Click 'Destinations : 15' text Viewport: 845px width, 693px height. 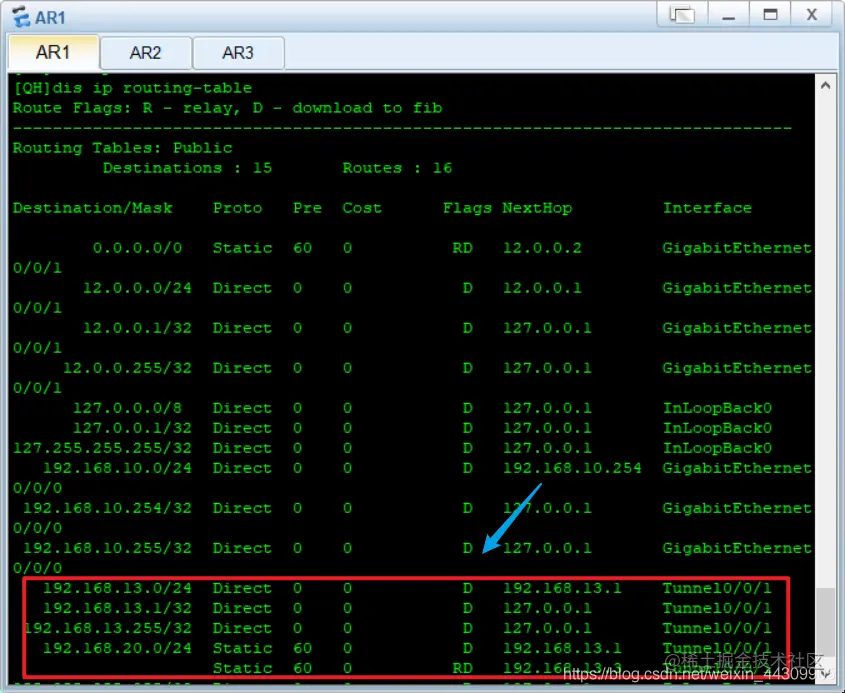coord(188,168)
